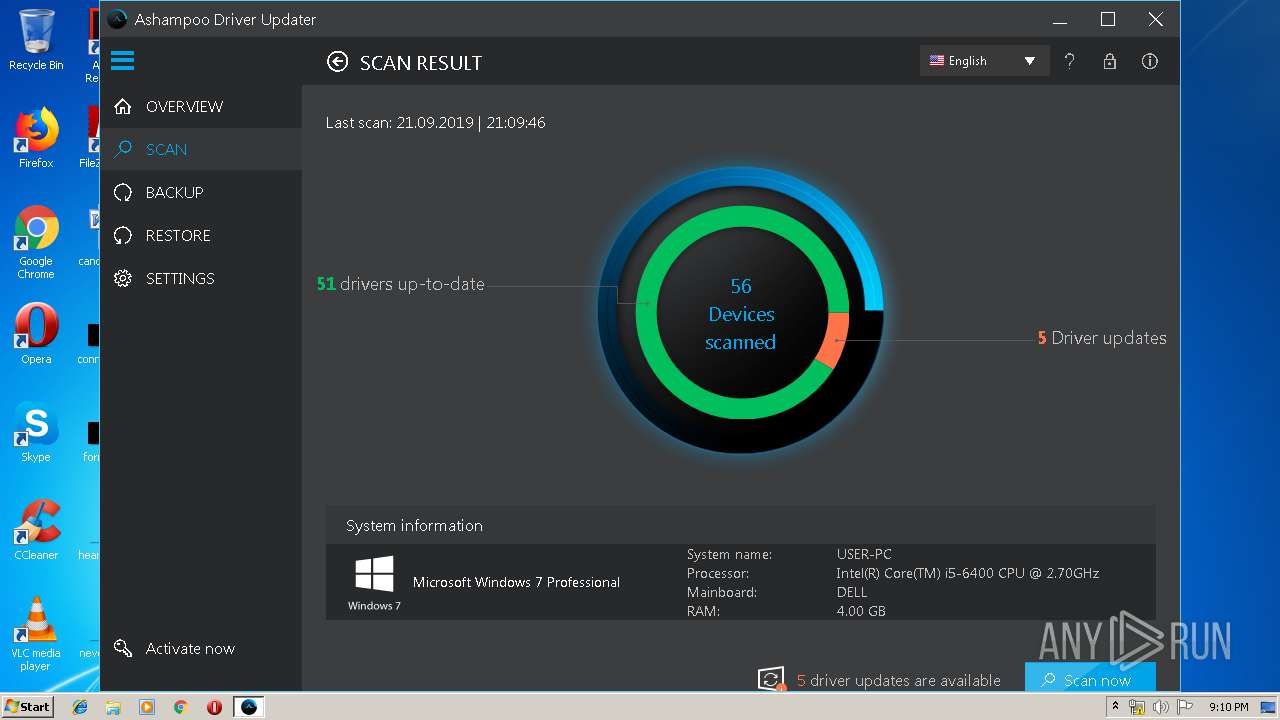Open the Google Chrome desktop shortcut

[36, 242]
